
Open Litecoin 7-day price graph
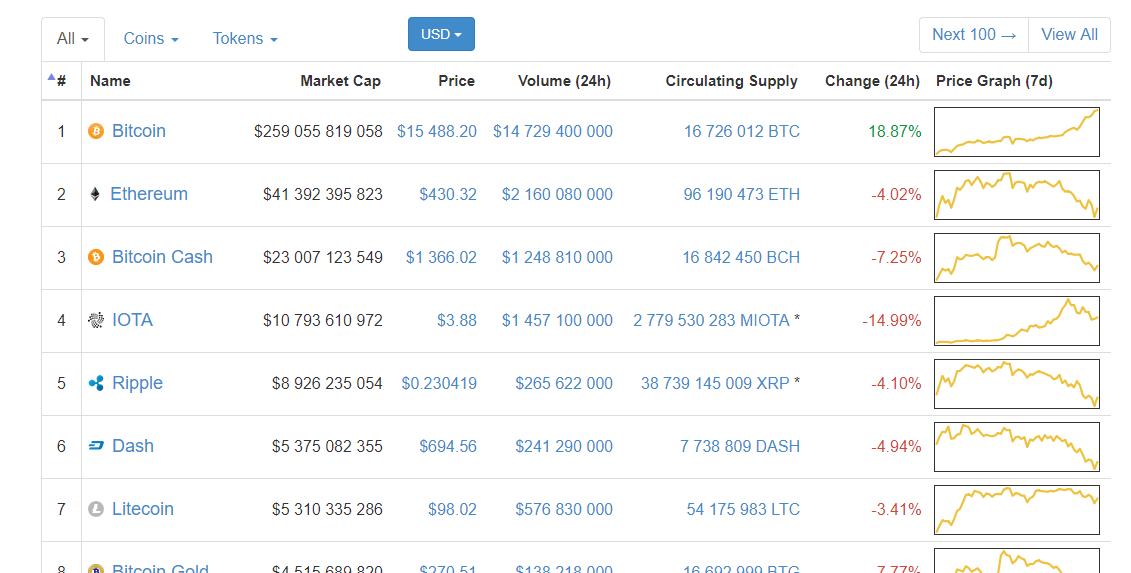click(x=1016, y=509)
